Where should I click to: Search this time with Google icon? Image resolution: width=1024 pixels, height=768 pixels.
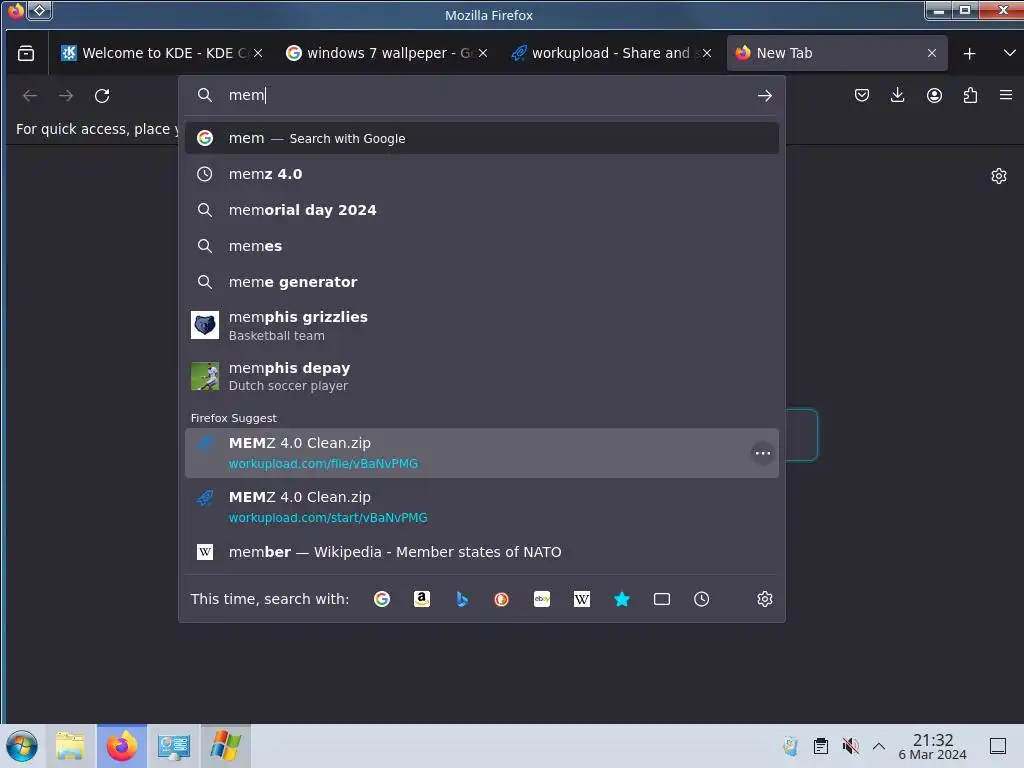[382, 599]
